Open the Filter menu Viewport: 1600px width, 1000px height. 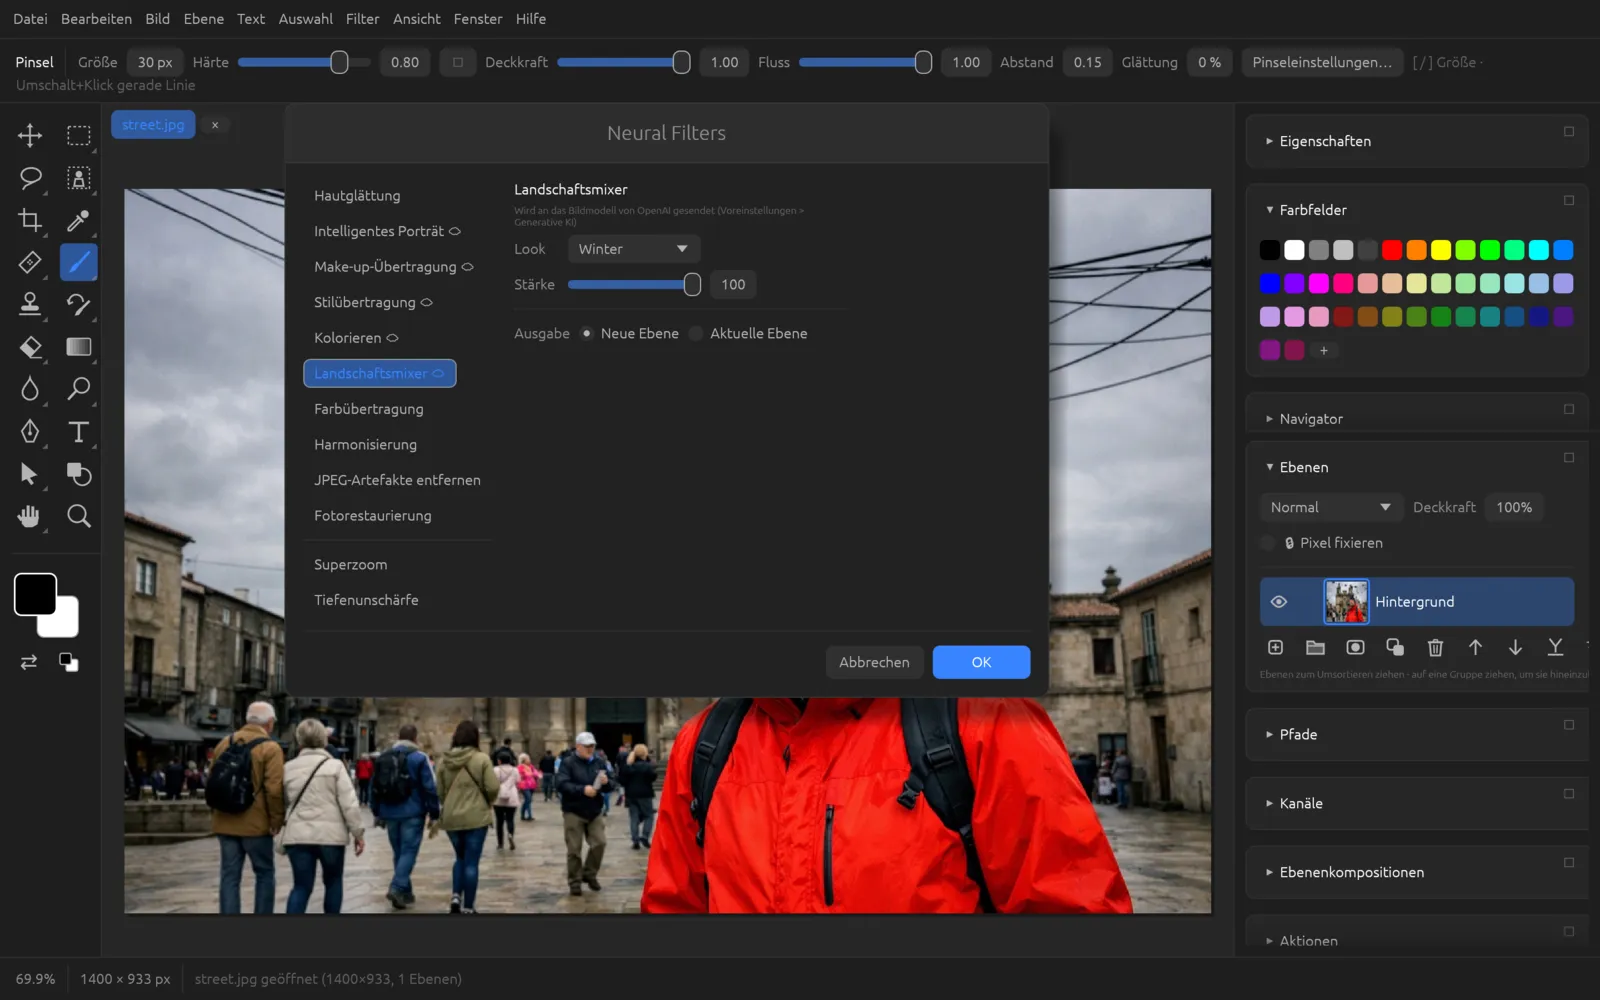[x=362, y=19]
